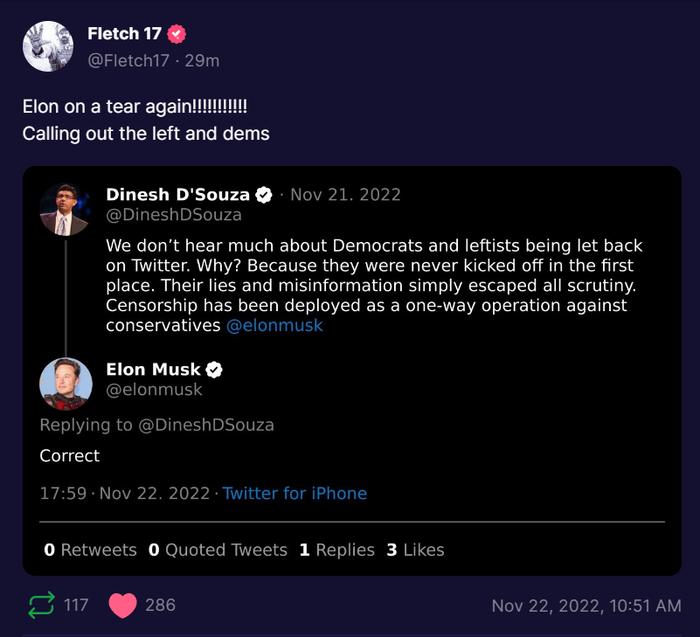
Task: Click the green retweet icon
Action: coord(42,605)
